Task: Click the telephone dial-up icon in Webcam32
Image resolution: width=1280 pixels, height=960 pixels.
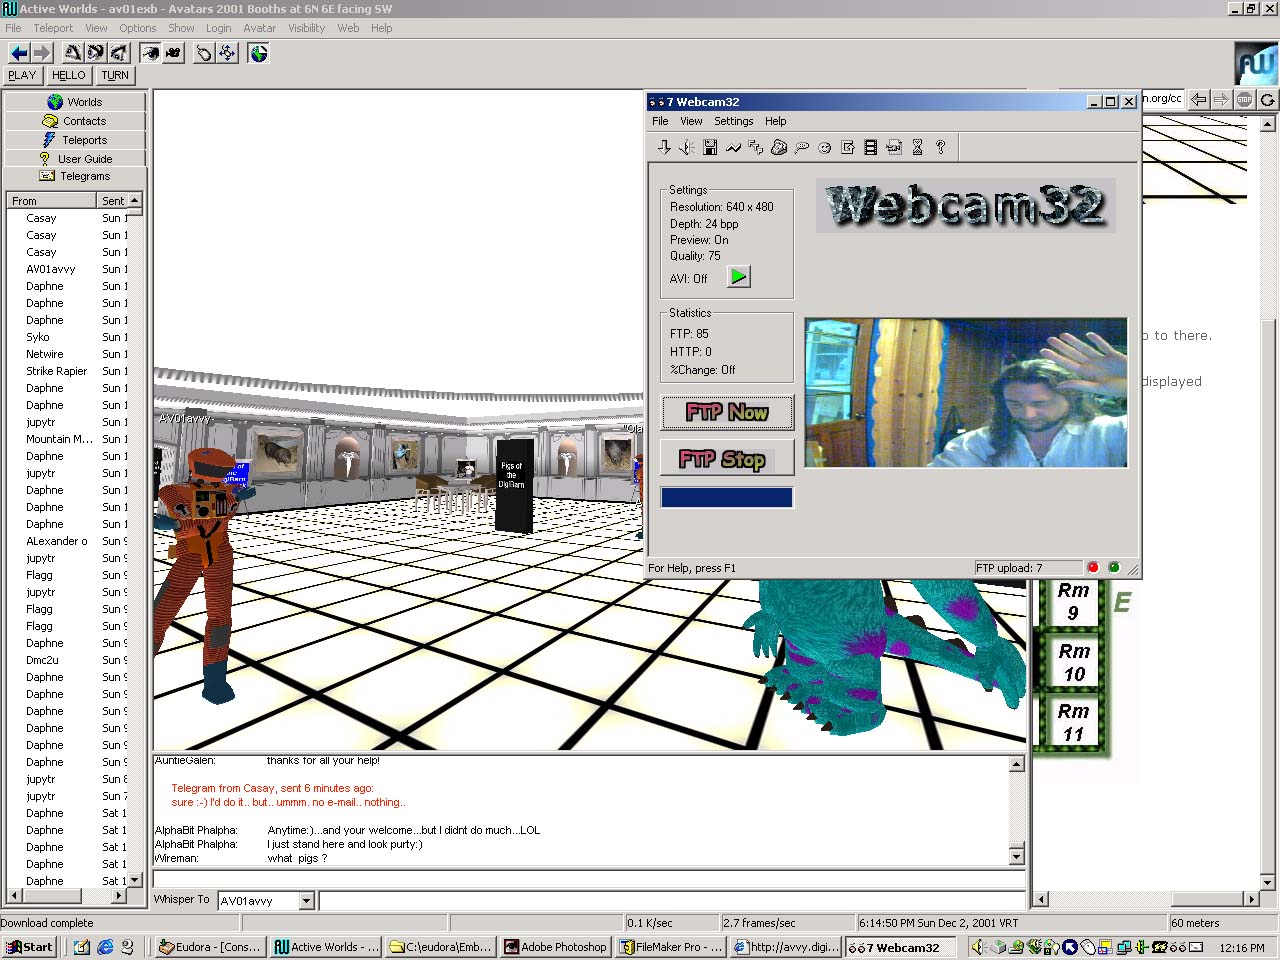Action: [x=779, y=148]
